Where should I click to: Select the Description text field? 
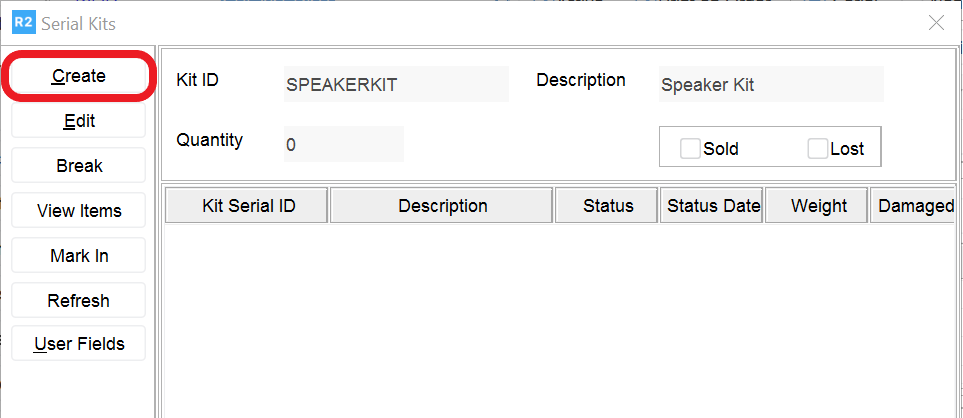(x=770, y=85)
